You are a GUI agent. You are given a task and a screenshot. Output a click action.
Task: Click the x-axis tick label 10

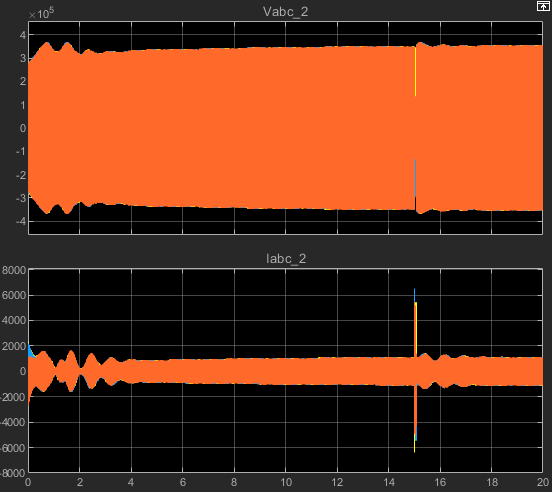[286, 482]
